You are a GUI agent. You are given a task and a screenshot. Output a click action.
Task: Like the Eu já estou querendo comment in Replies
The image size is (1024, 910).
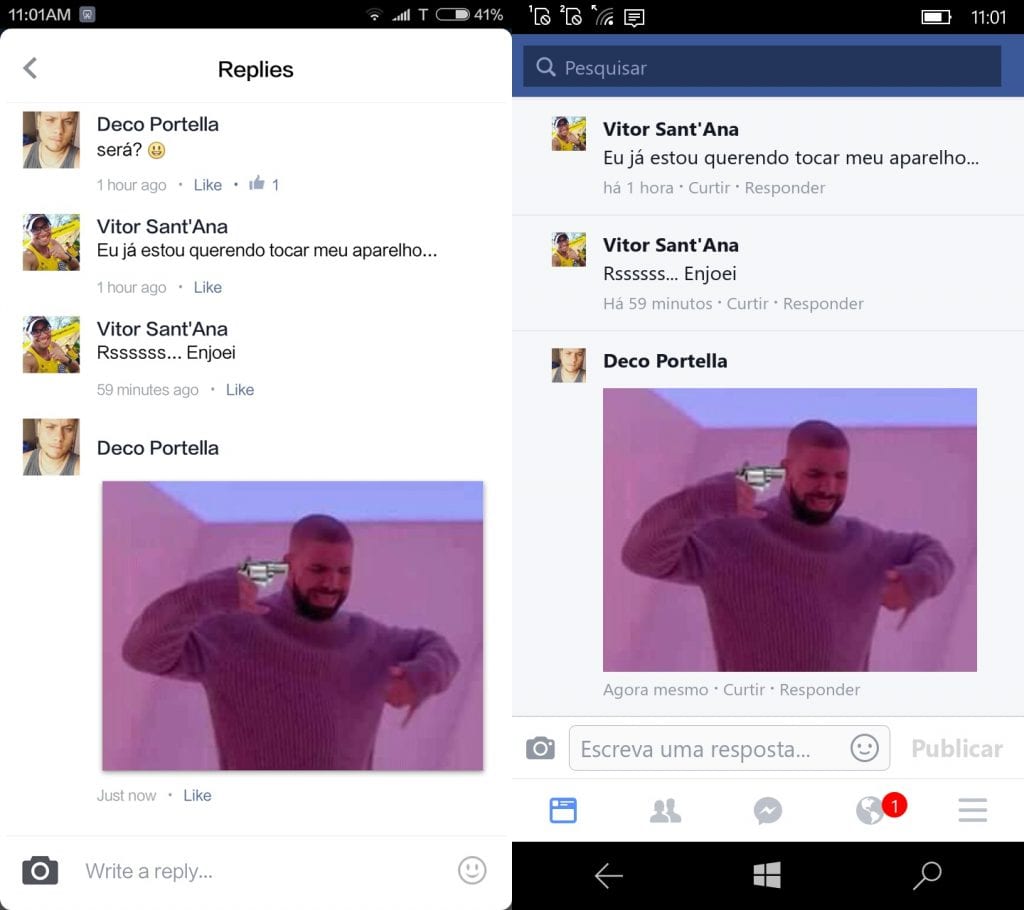208,287
